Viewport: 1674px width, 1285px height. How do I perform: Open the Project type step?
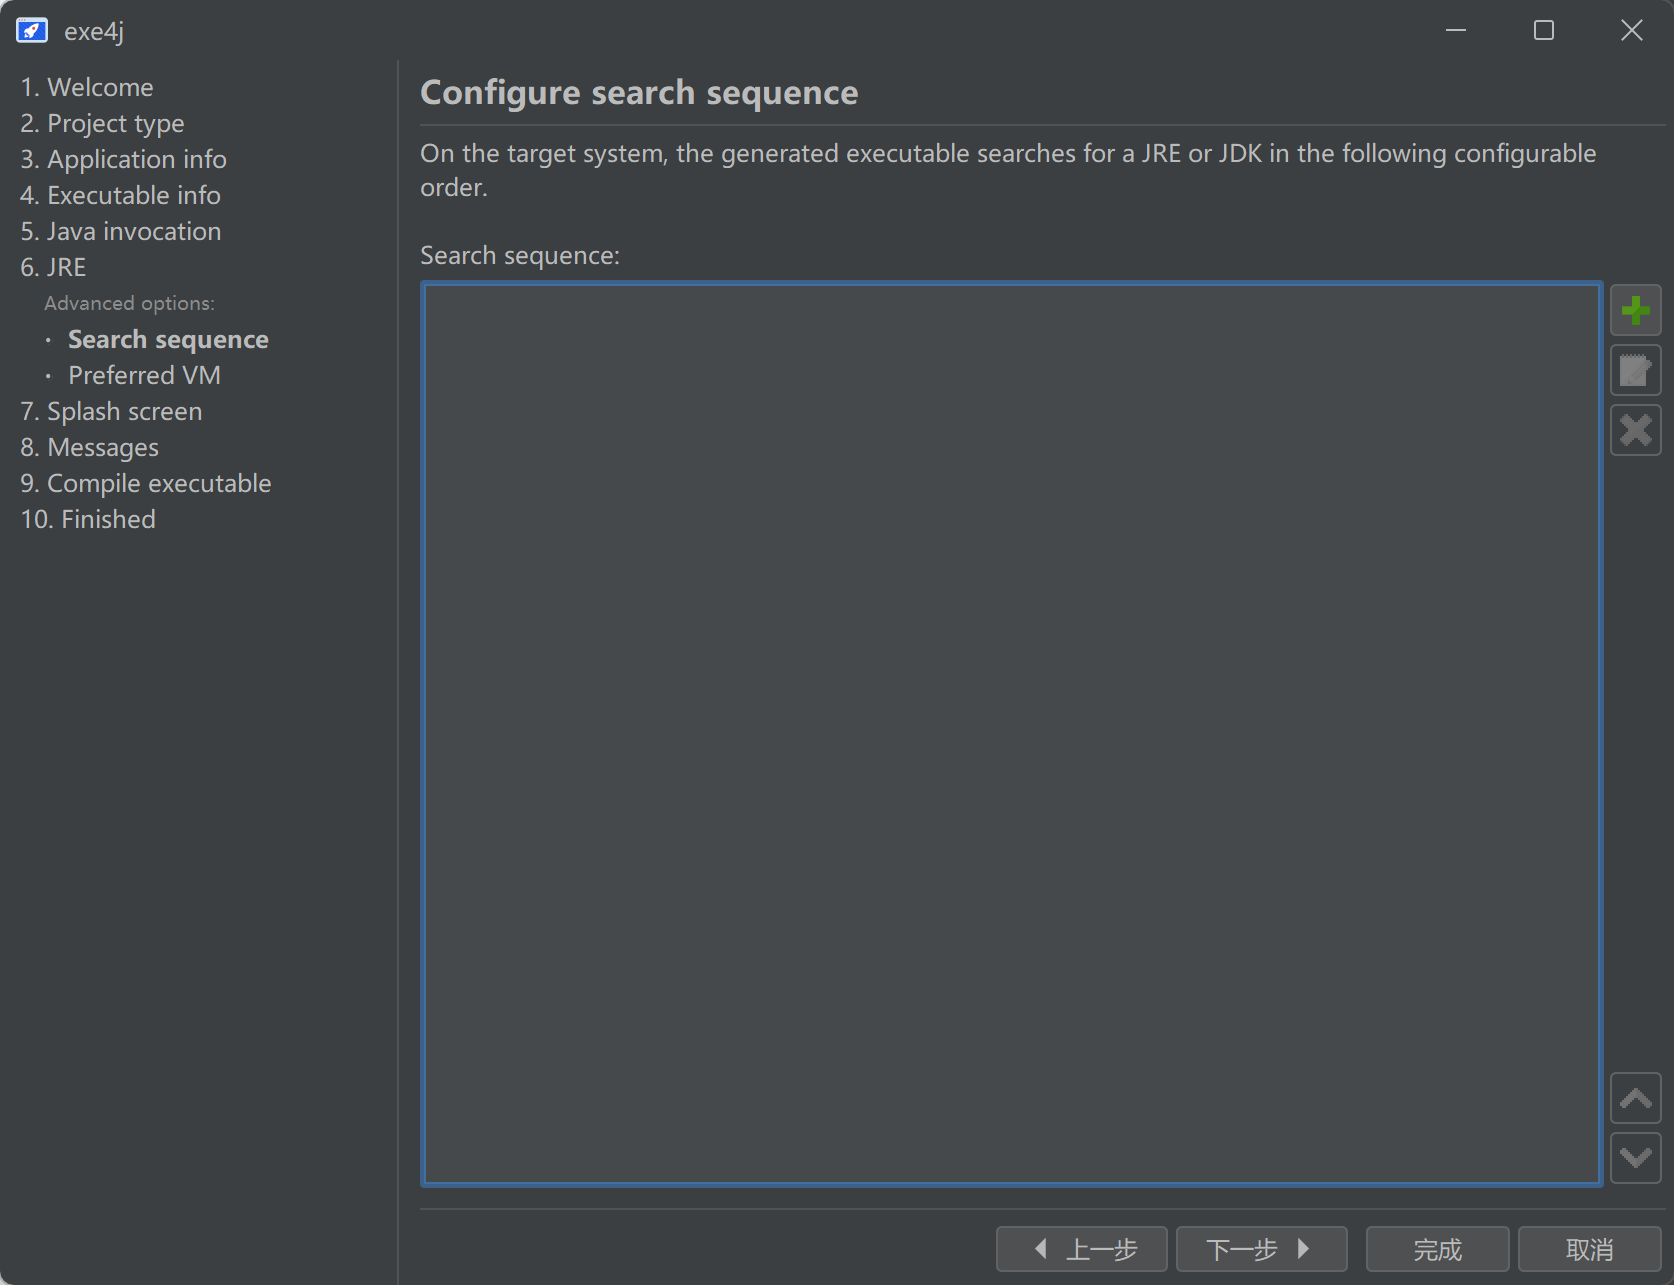point(102,123)
